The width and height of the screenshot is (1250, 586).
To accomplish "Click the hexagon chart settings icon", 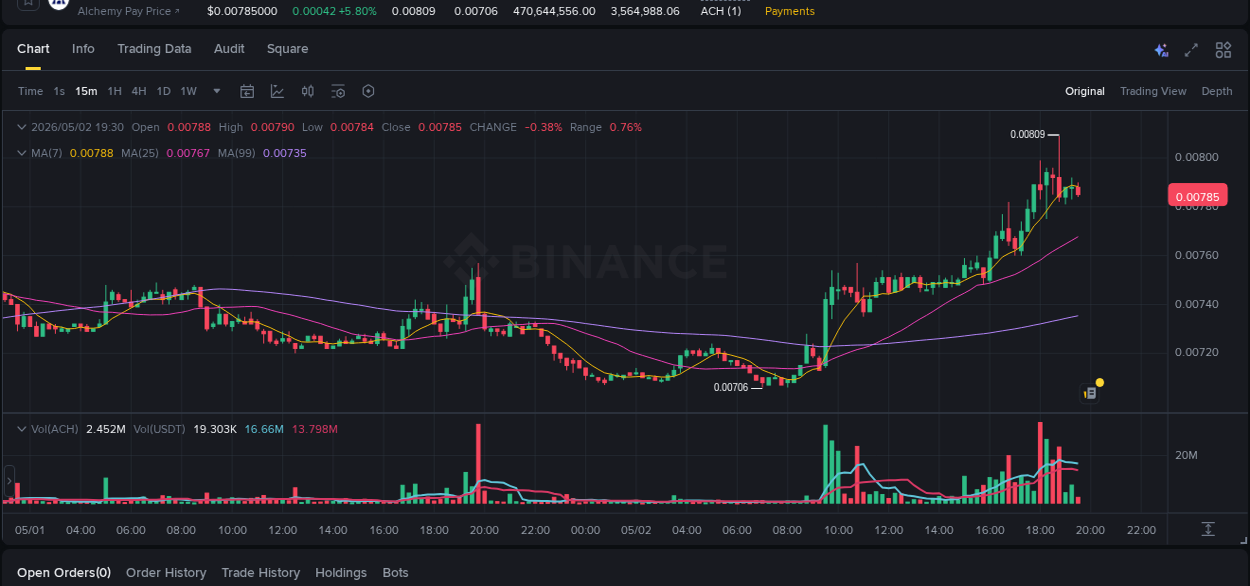I will pyautogui.click(x=368, y=91).
